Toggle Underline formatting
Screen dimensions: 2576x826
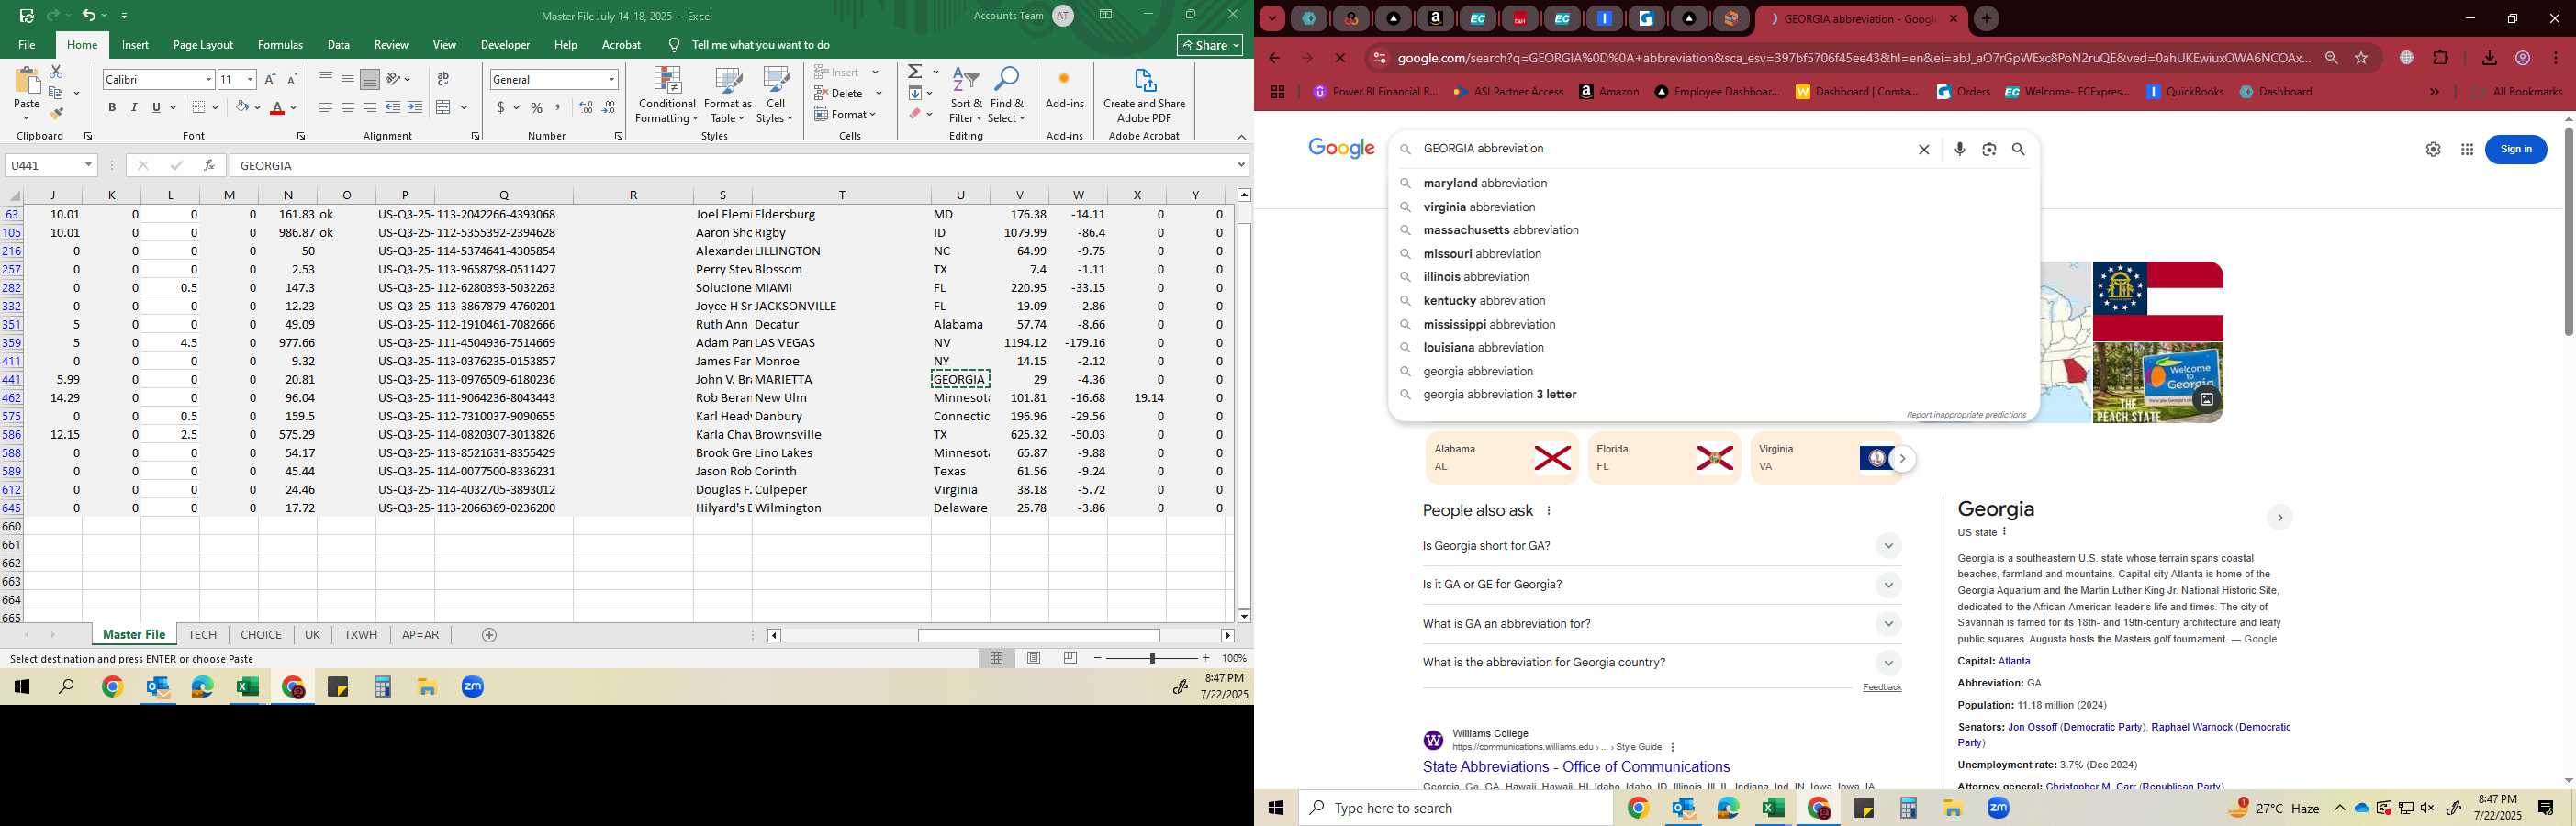pyautogui.click(x=156, y=107)
